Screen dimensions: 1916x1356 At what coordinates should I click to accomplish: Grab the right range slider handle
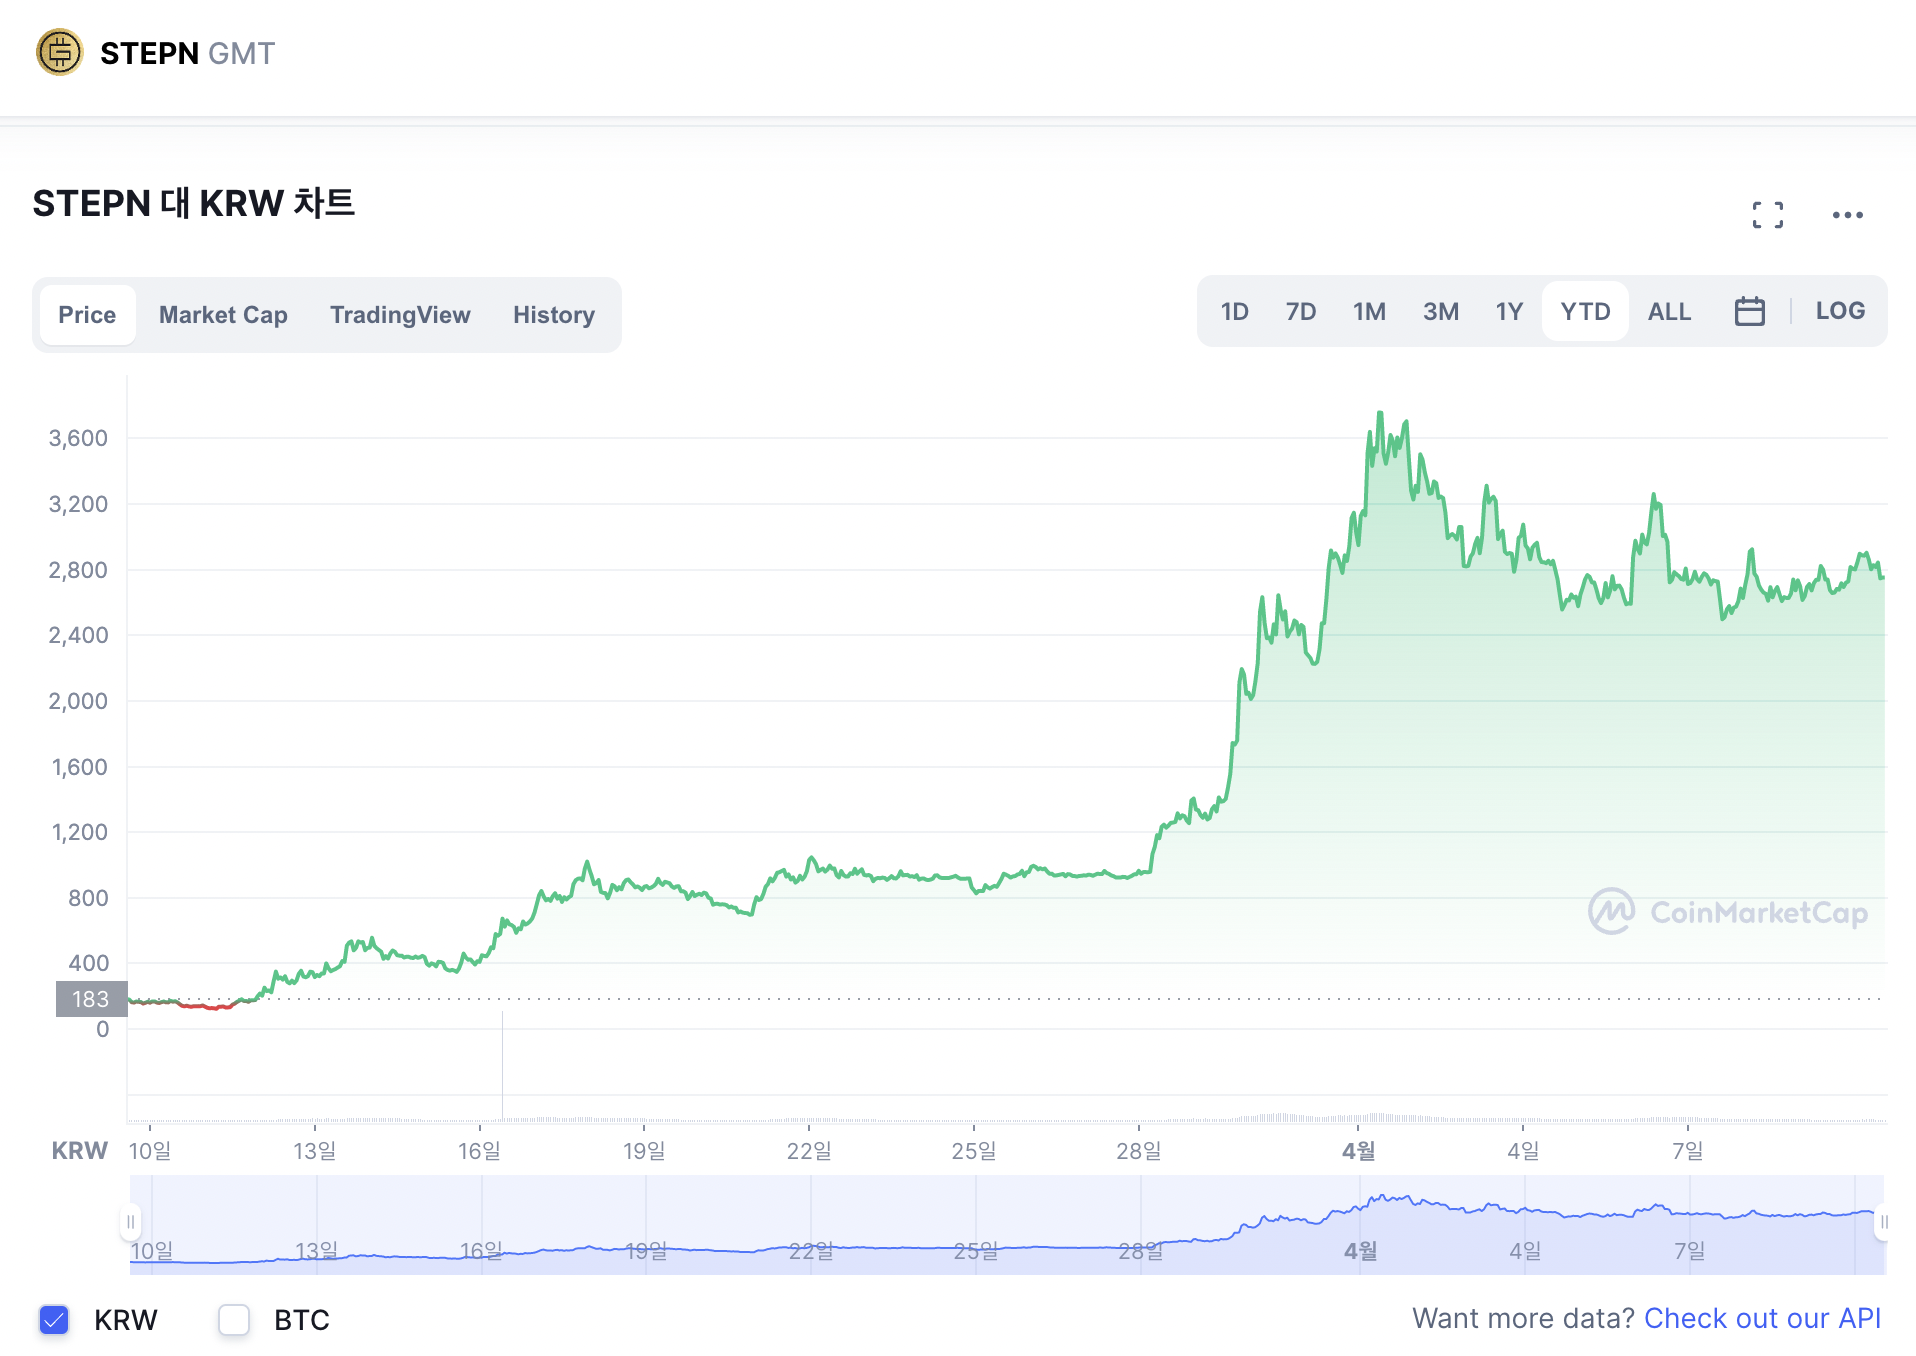[1883, 1222]
